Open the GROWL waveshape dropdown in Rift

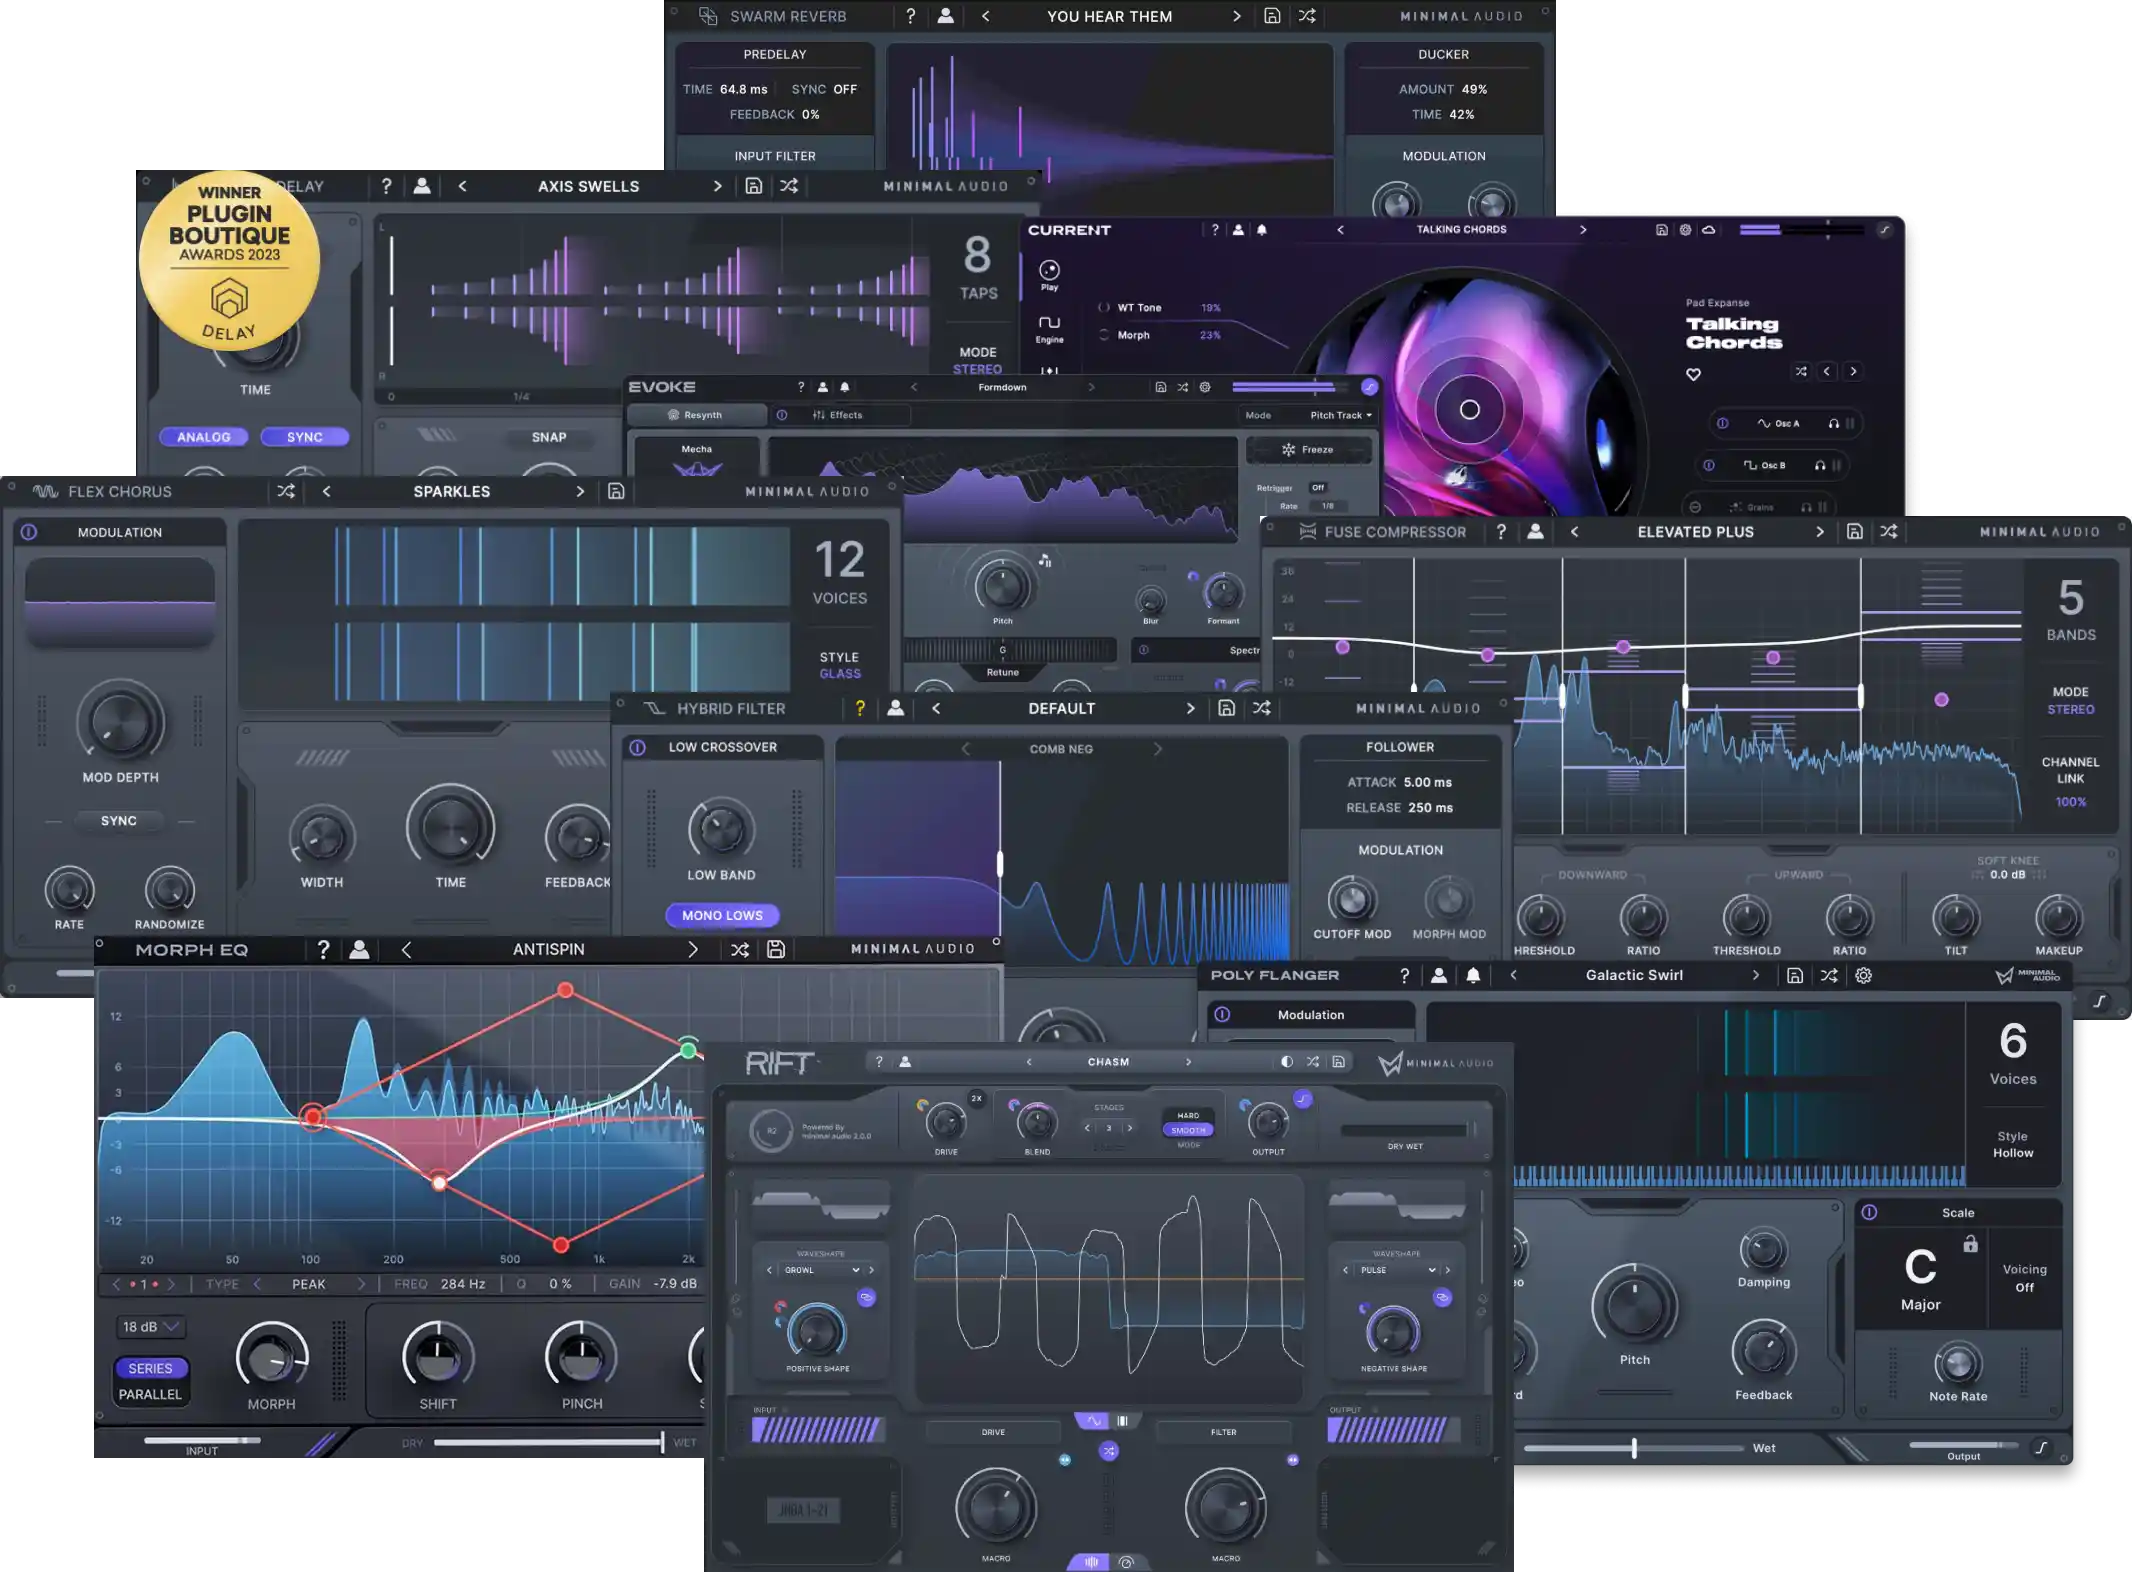tap(820, 1270)
